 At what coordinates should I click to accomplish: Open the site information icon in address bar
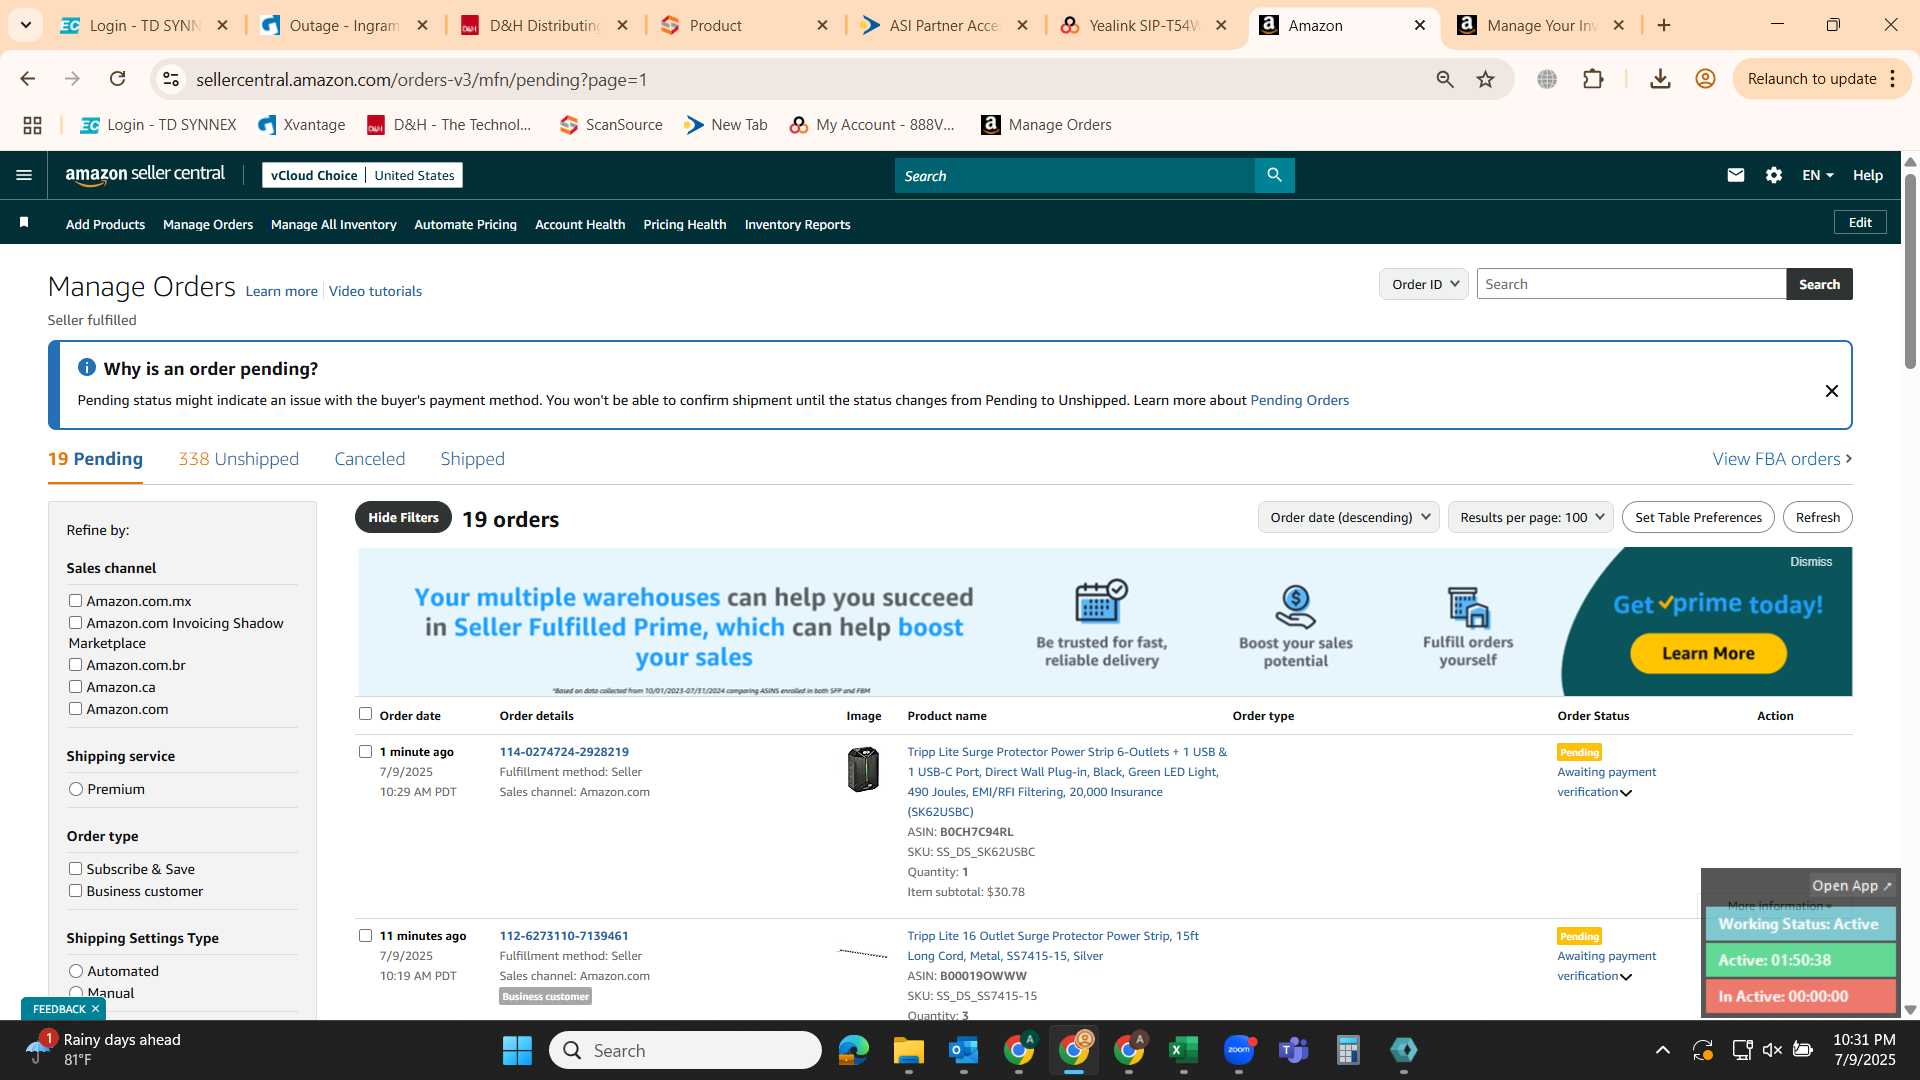(x=171, y=79)
